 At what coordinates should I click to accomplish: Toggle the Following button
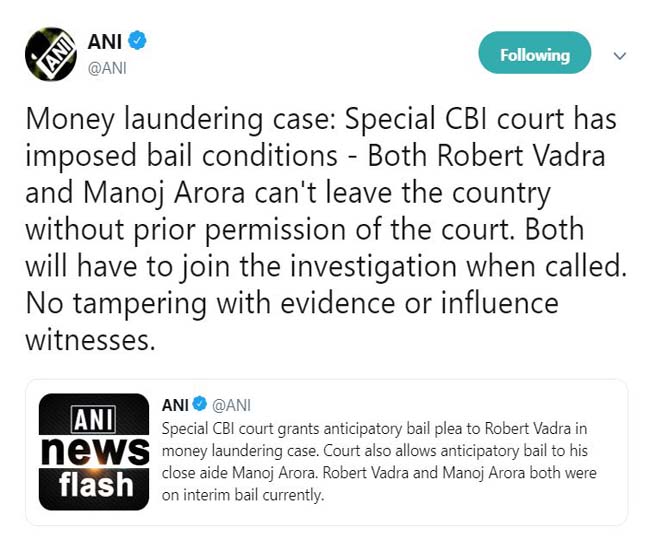[x=534, y=55]
